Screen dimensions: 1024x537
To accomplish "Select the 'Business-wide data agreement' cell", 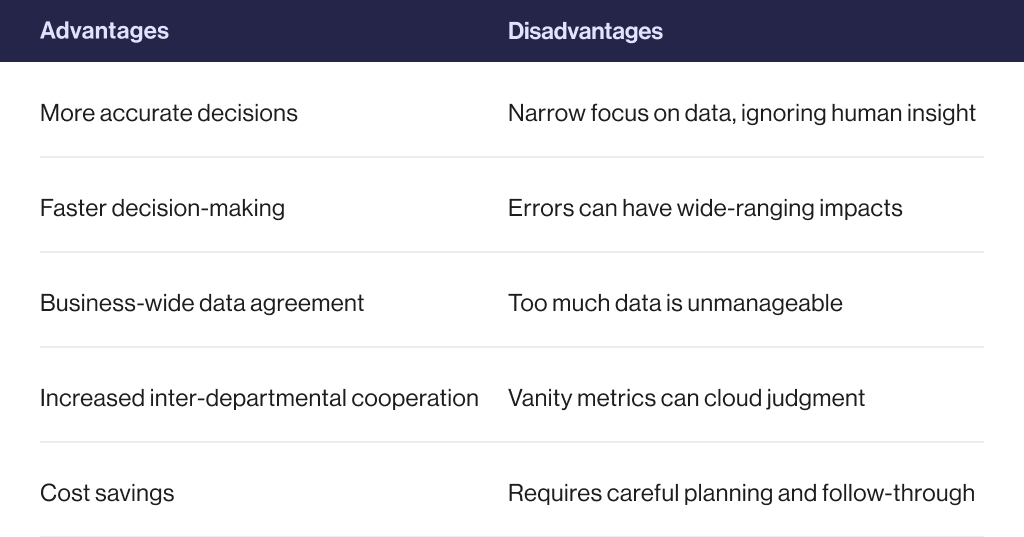I will pyautogui.click(x=202, y=303).
